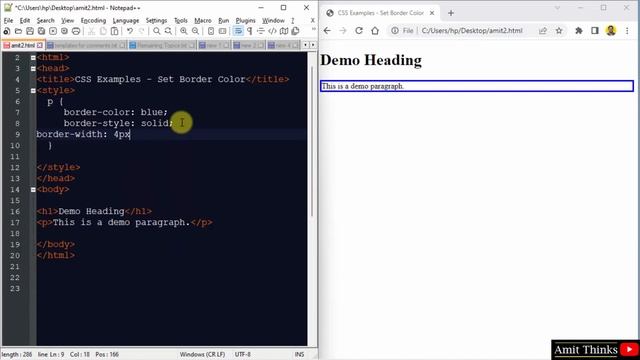Toggle Chrome side panel icon
This screenshot has width=640, height=360.
(x=595, y=31)
